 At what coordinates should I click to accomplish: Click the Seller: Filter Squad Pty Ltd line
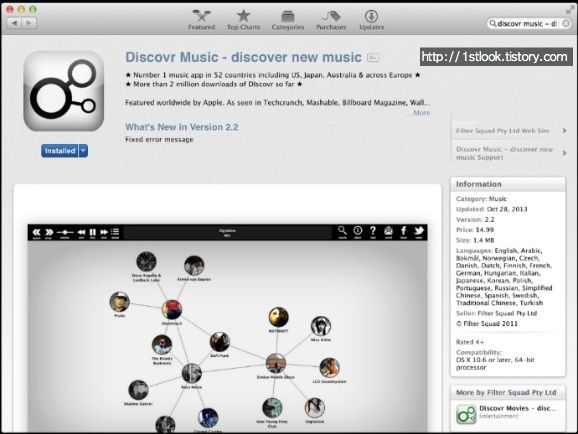tap(497, 313)
